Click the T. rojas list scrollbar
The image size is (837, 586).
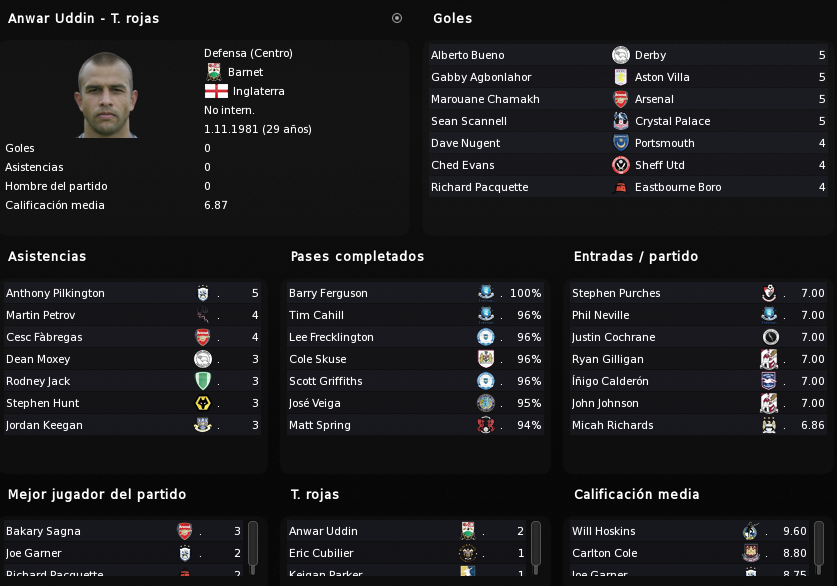pos(536,544)
